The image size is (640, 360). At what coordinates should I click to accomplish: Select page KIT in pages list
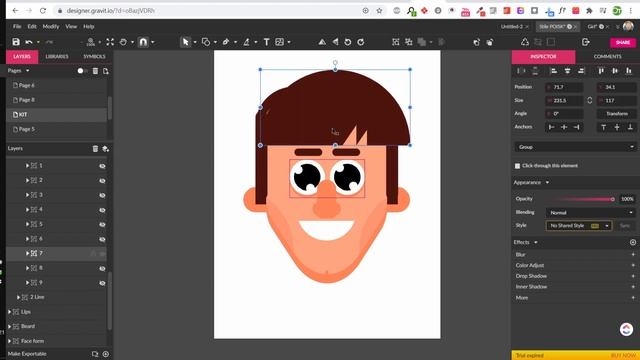(x=57, y=115)
